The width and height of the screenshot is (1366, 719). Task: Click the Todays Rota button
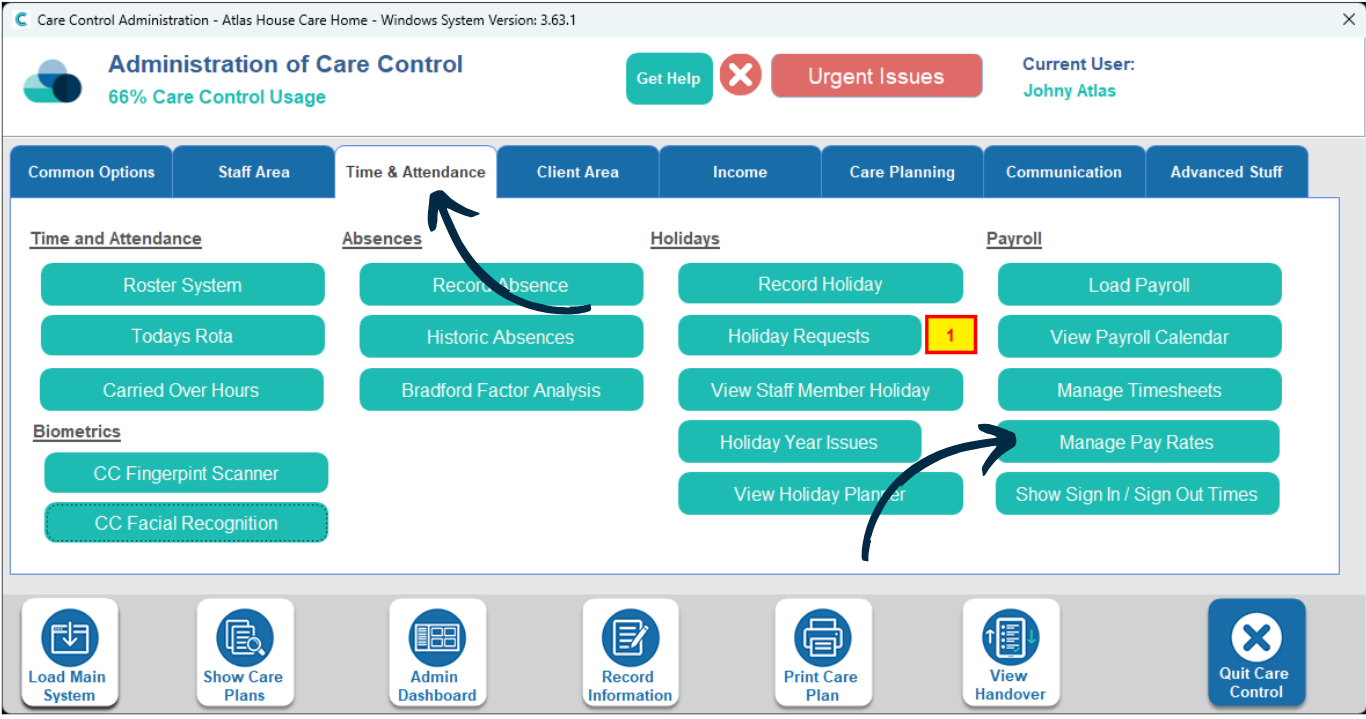183,336
